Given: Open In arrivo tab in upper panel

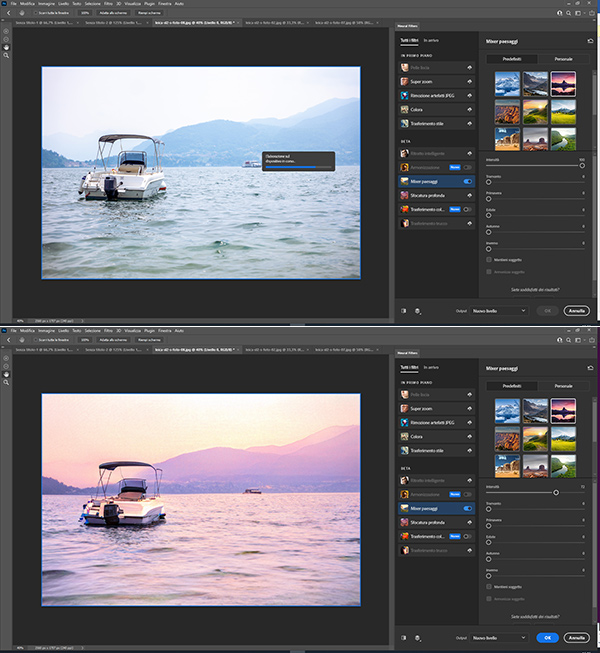Looking at the screenshot, I should point(431,39).
